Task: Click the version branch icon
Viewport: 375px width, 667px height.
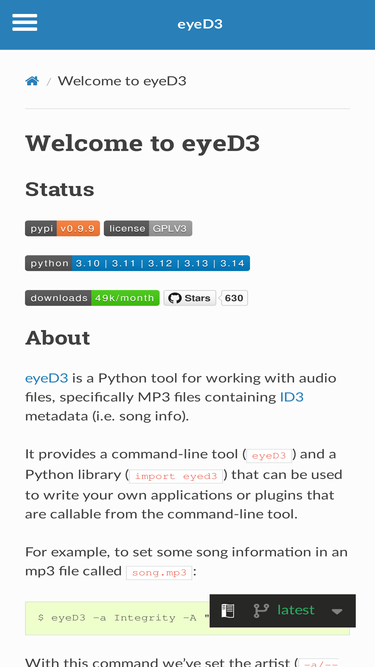Action: [259, 611]
